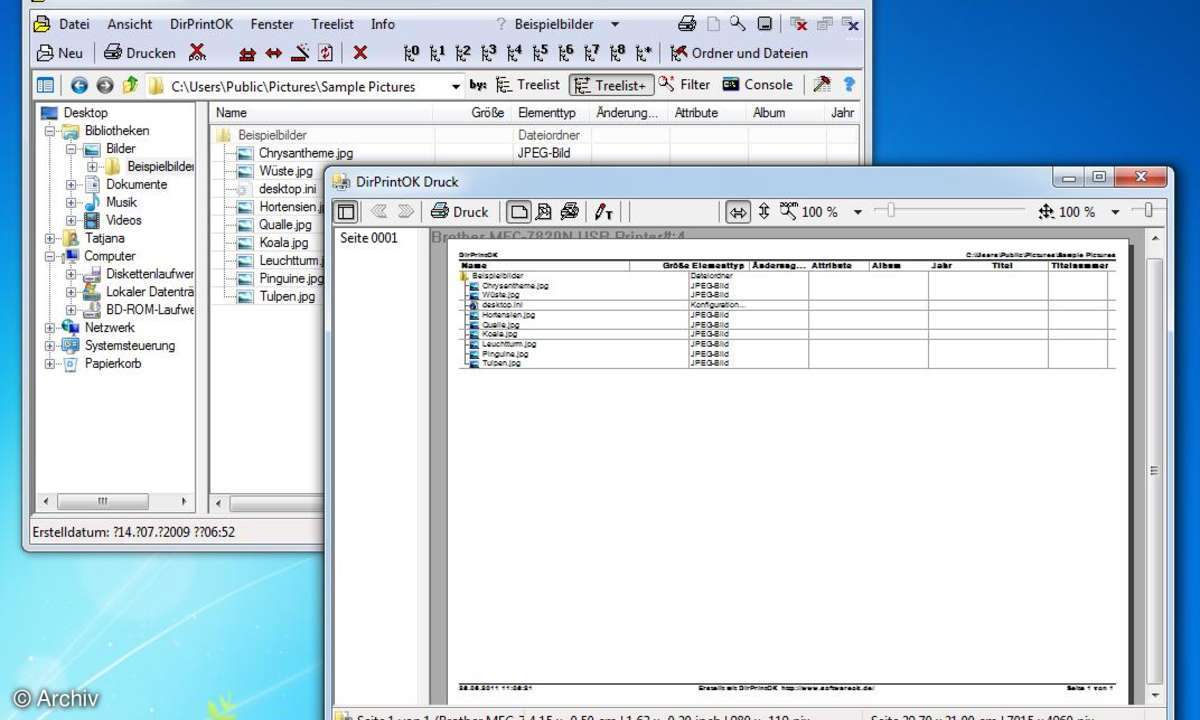
Task: Open the Datei menu
Action: click(x=74, y=24)
